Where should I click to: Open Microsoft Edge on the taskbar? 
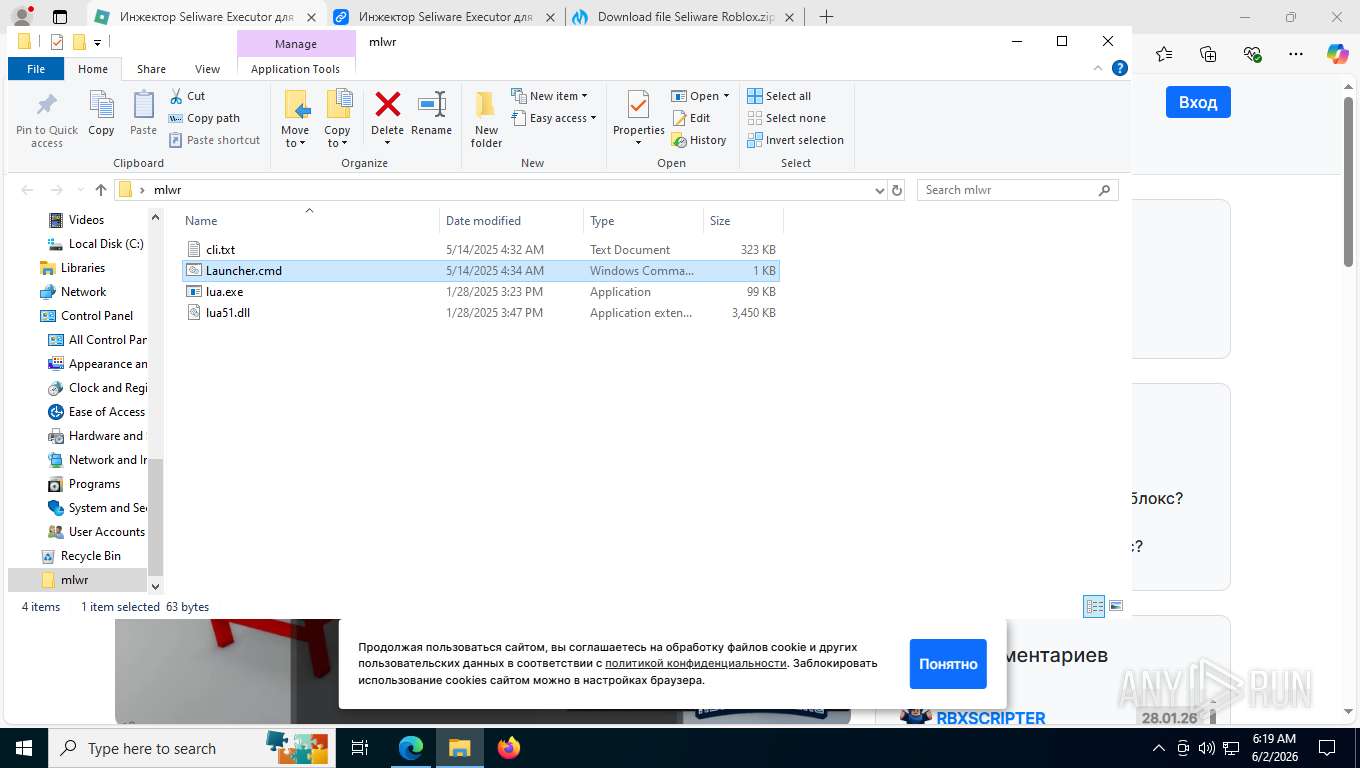[411, 748]
